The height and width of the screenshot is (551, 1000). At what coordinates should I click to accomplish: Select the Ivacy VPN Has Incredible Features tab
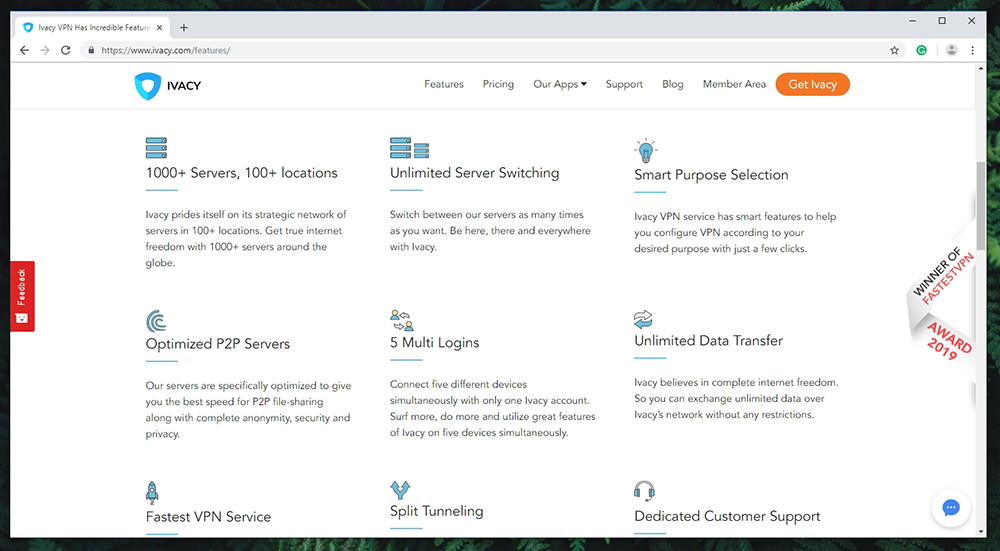pyautogui.click(x=93, y=27)
